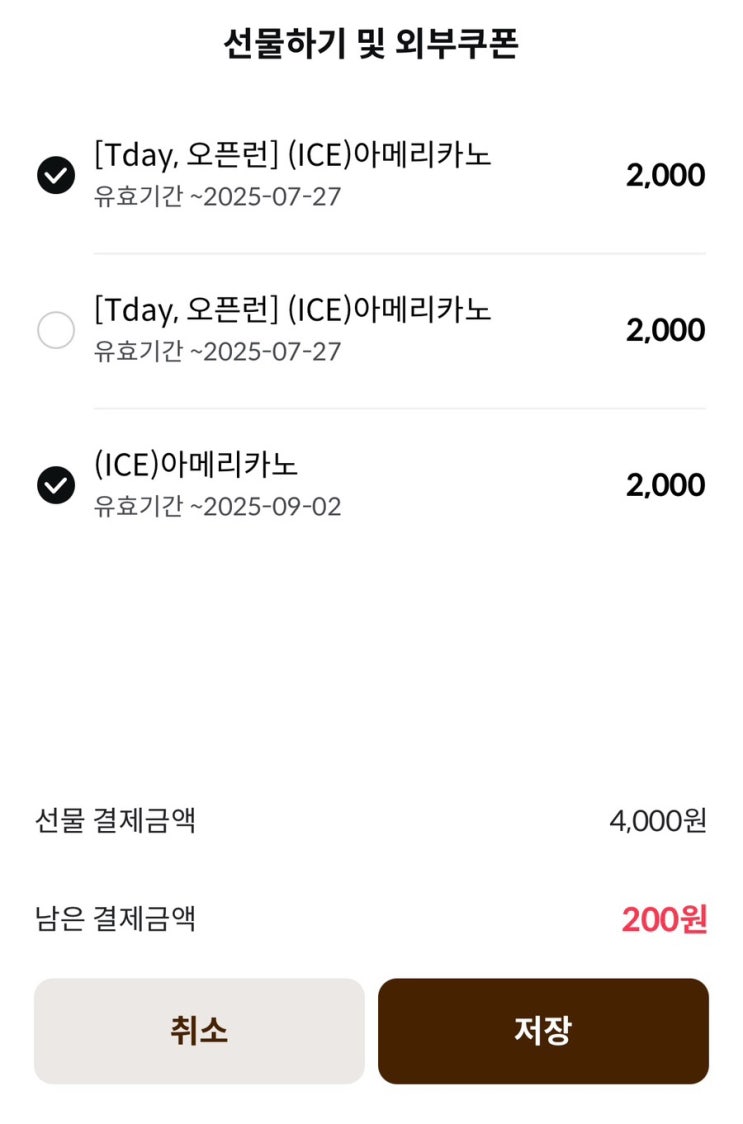Click the first coupon's 2,000 amount

point(665,176)
